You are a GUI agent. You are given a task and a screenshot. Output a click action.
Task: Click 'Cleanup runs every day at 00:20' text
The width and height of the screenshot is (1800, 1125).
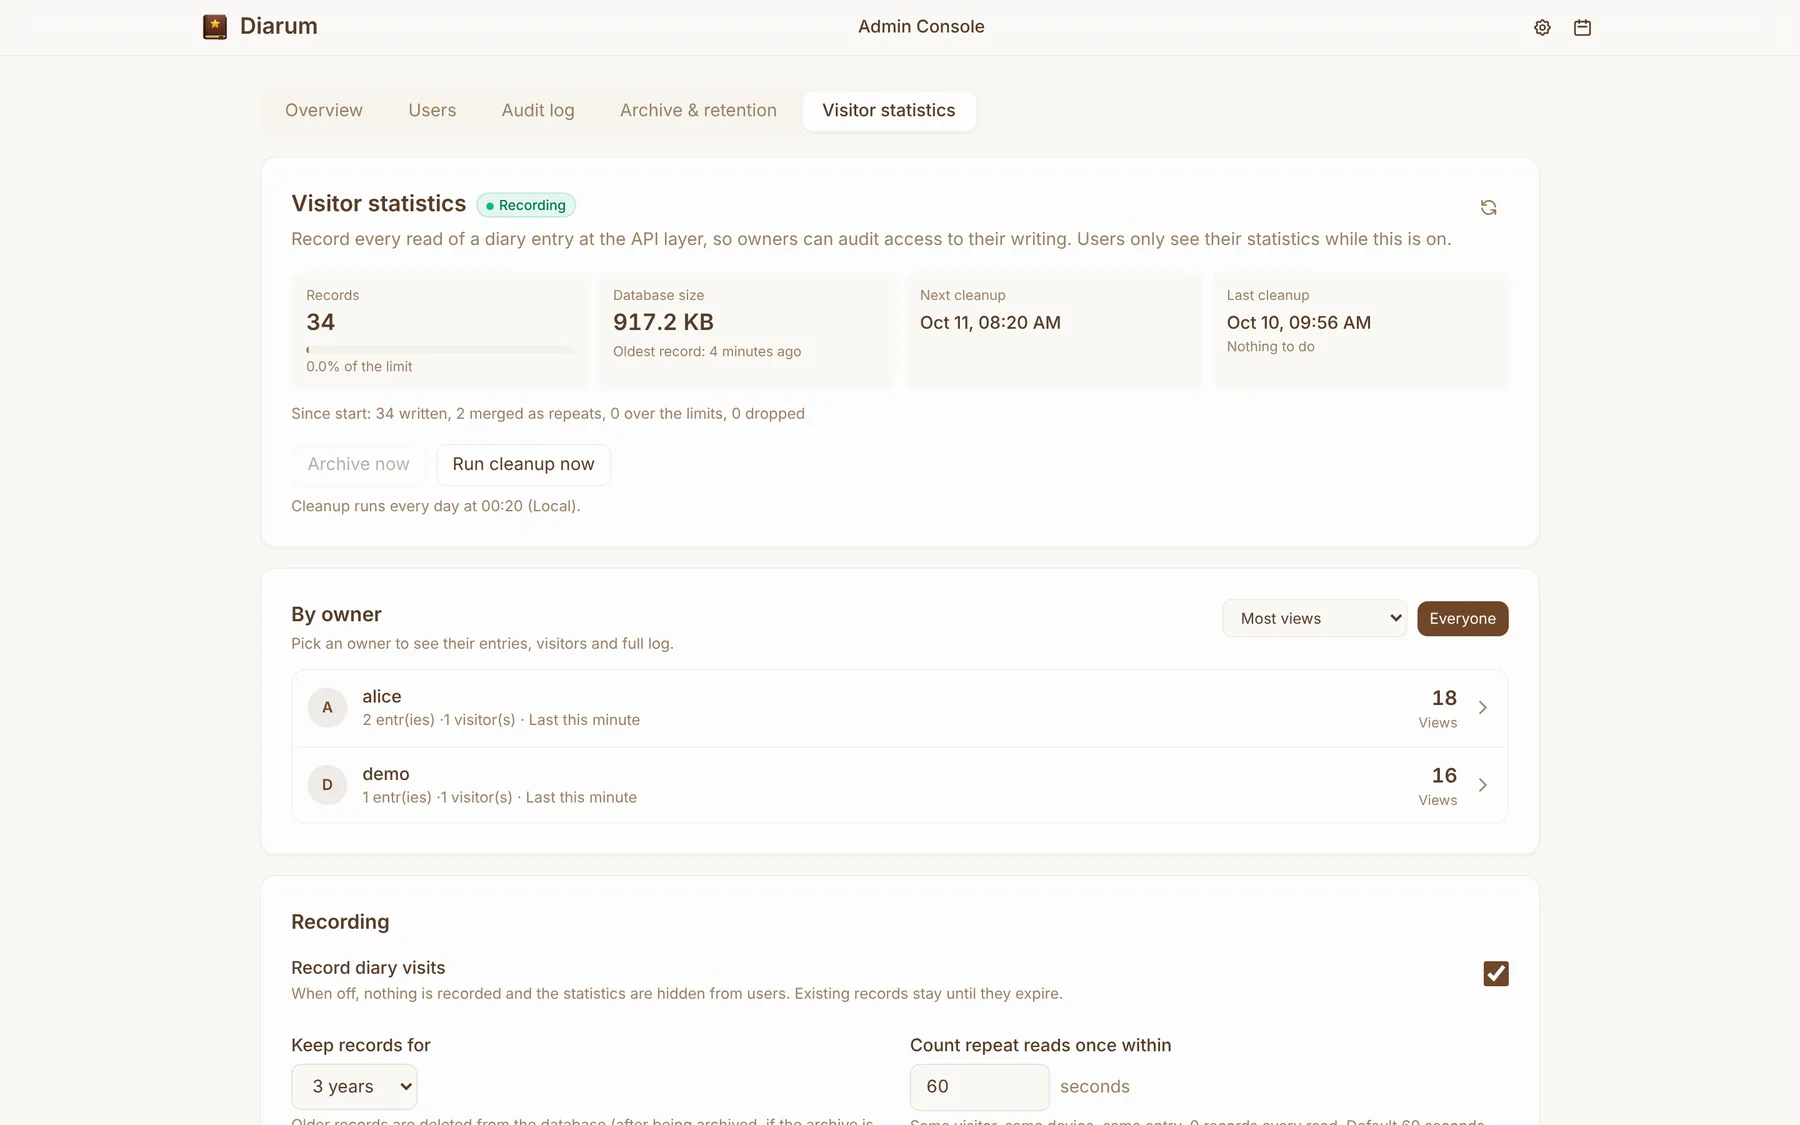436,506
